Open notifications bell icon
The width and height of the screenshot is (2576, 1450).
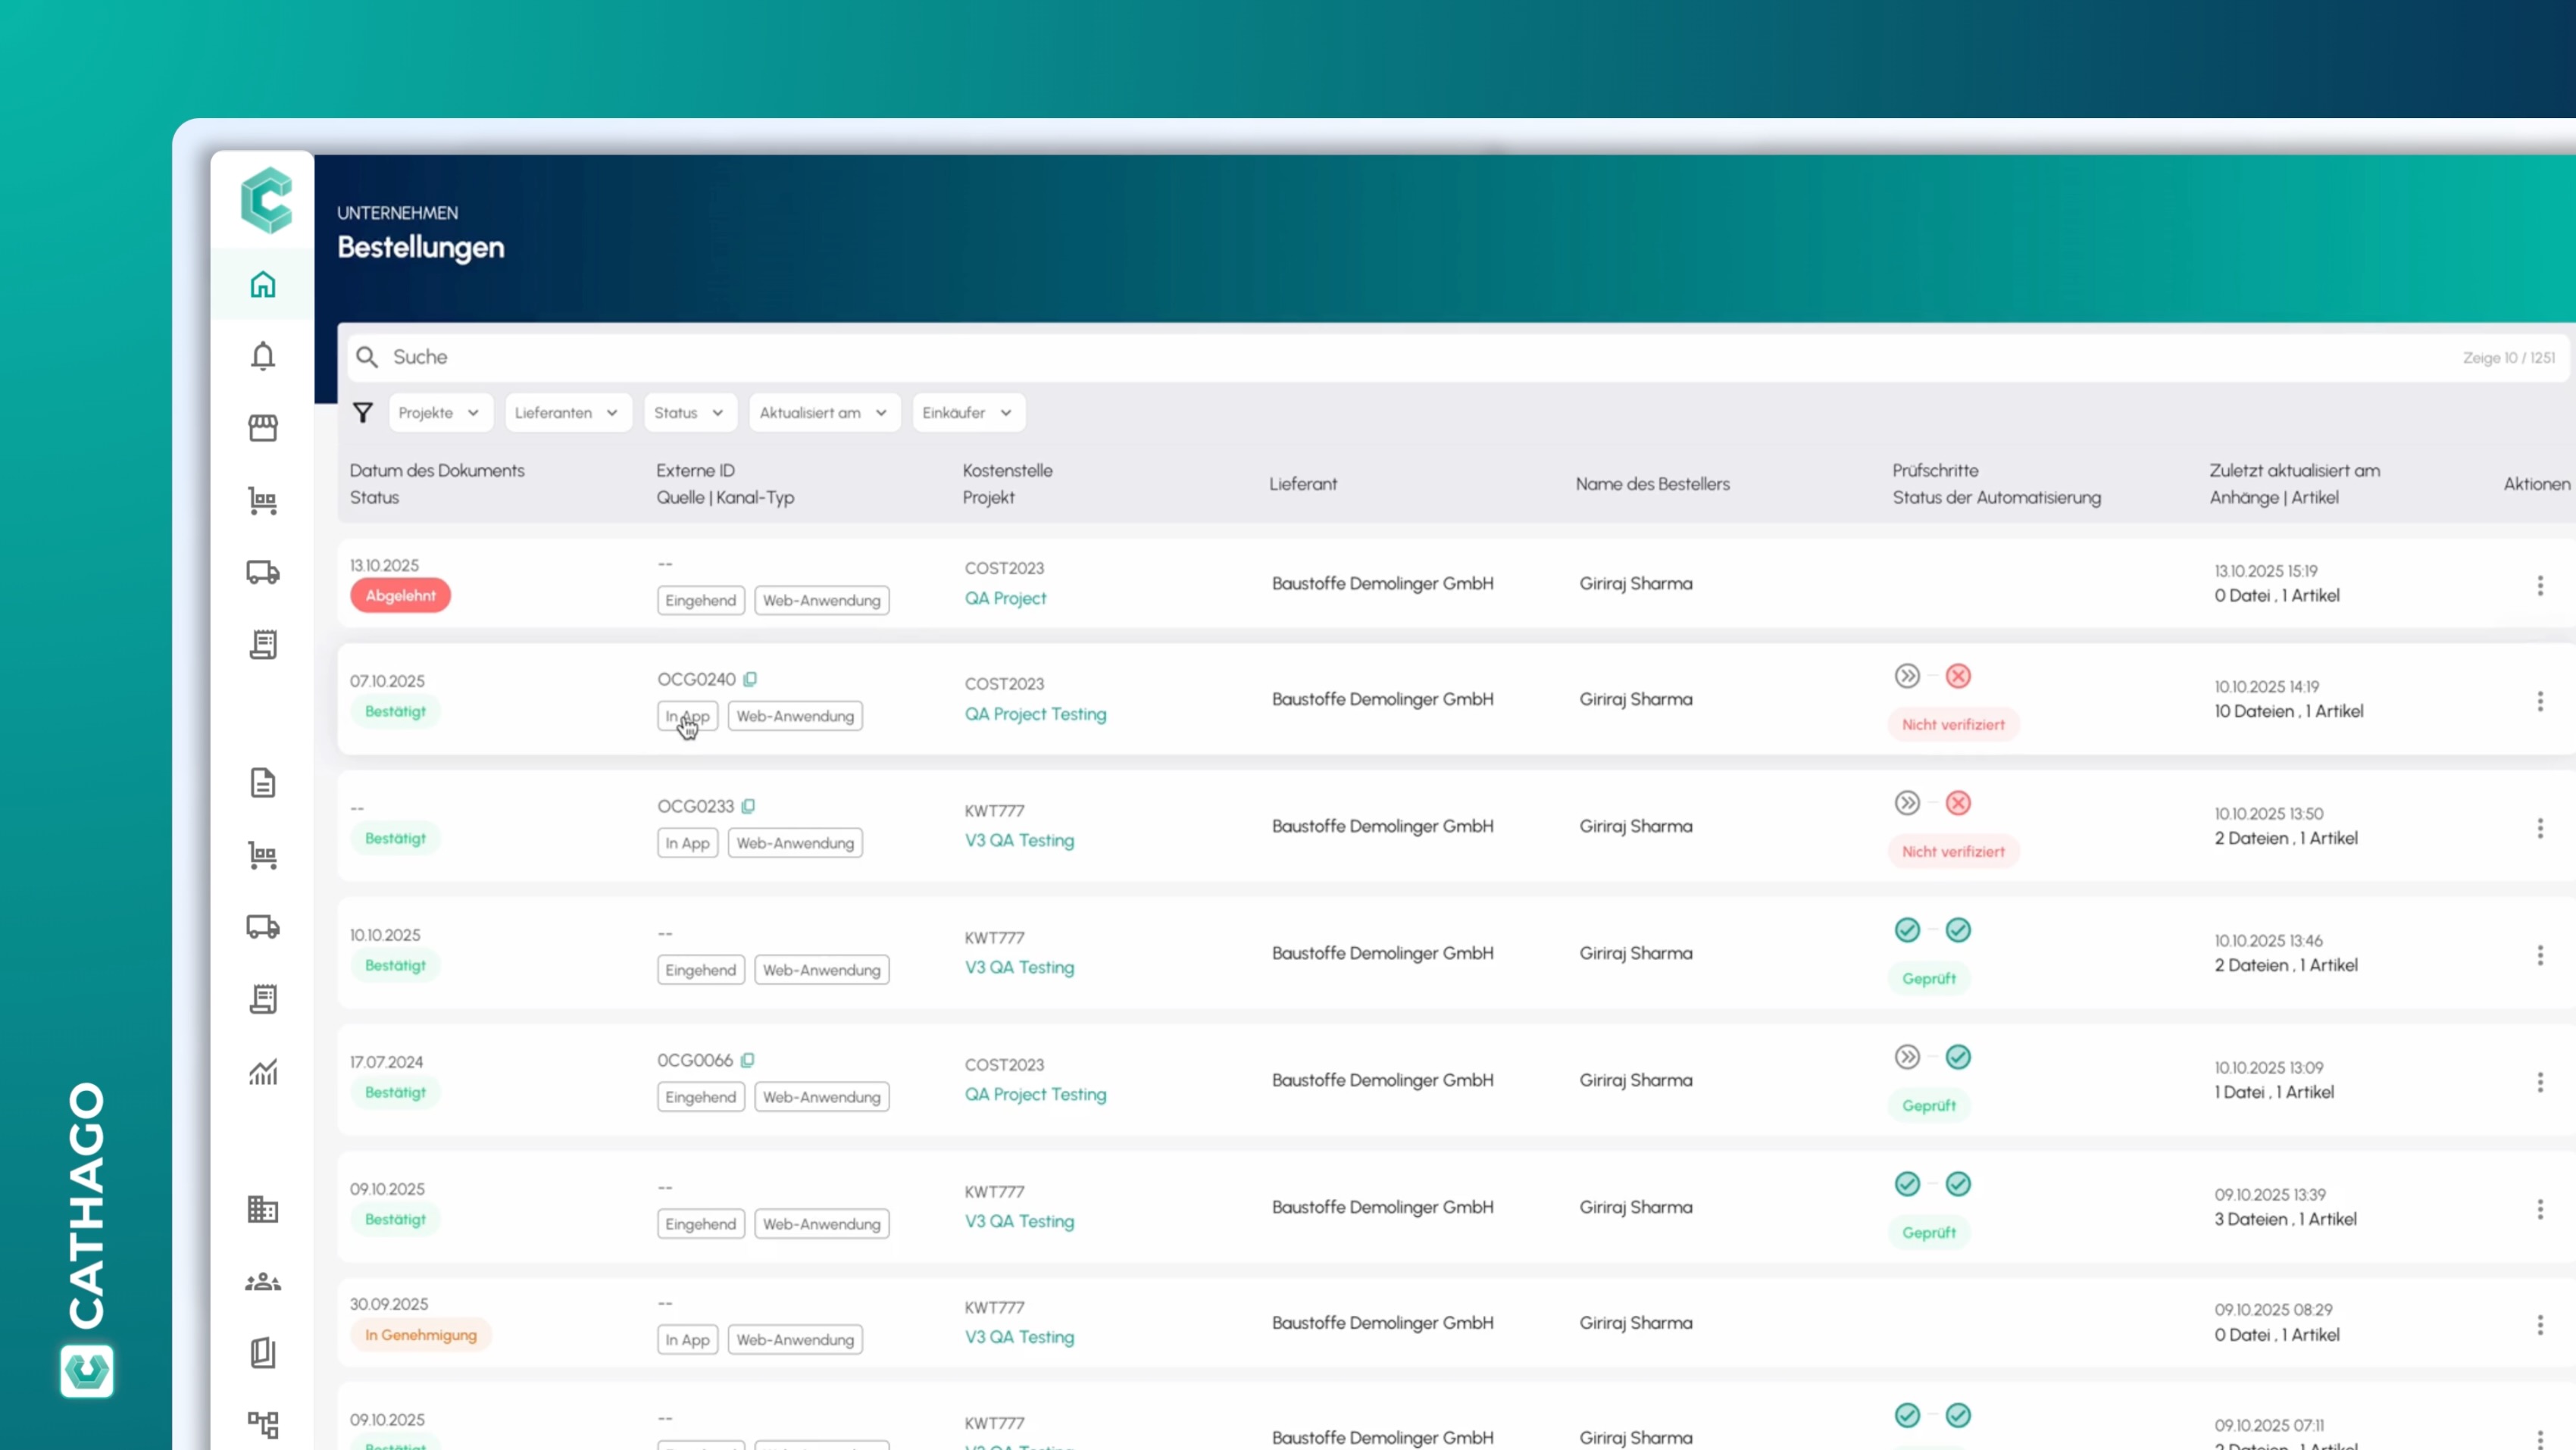[x=262, y=356]
